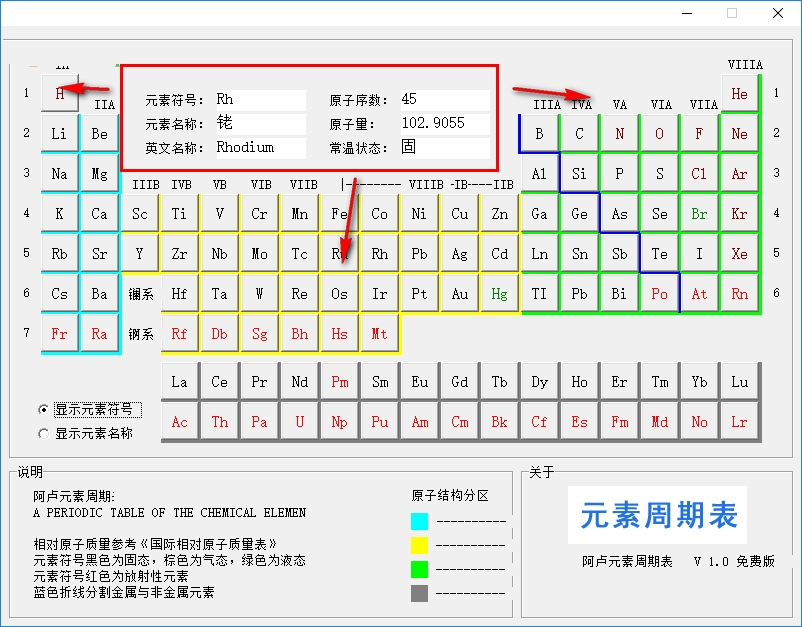Select the Lr lawrencium element
802x627 pixels.
point(739,422)
